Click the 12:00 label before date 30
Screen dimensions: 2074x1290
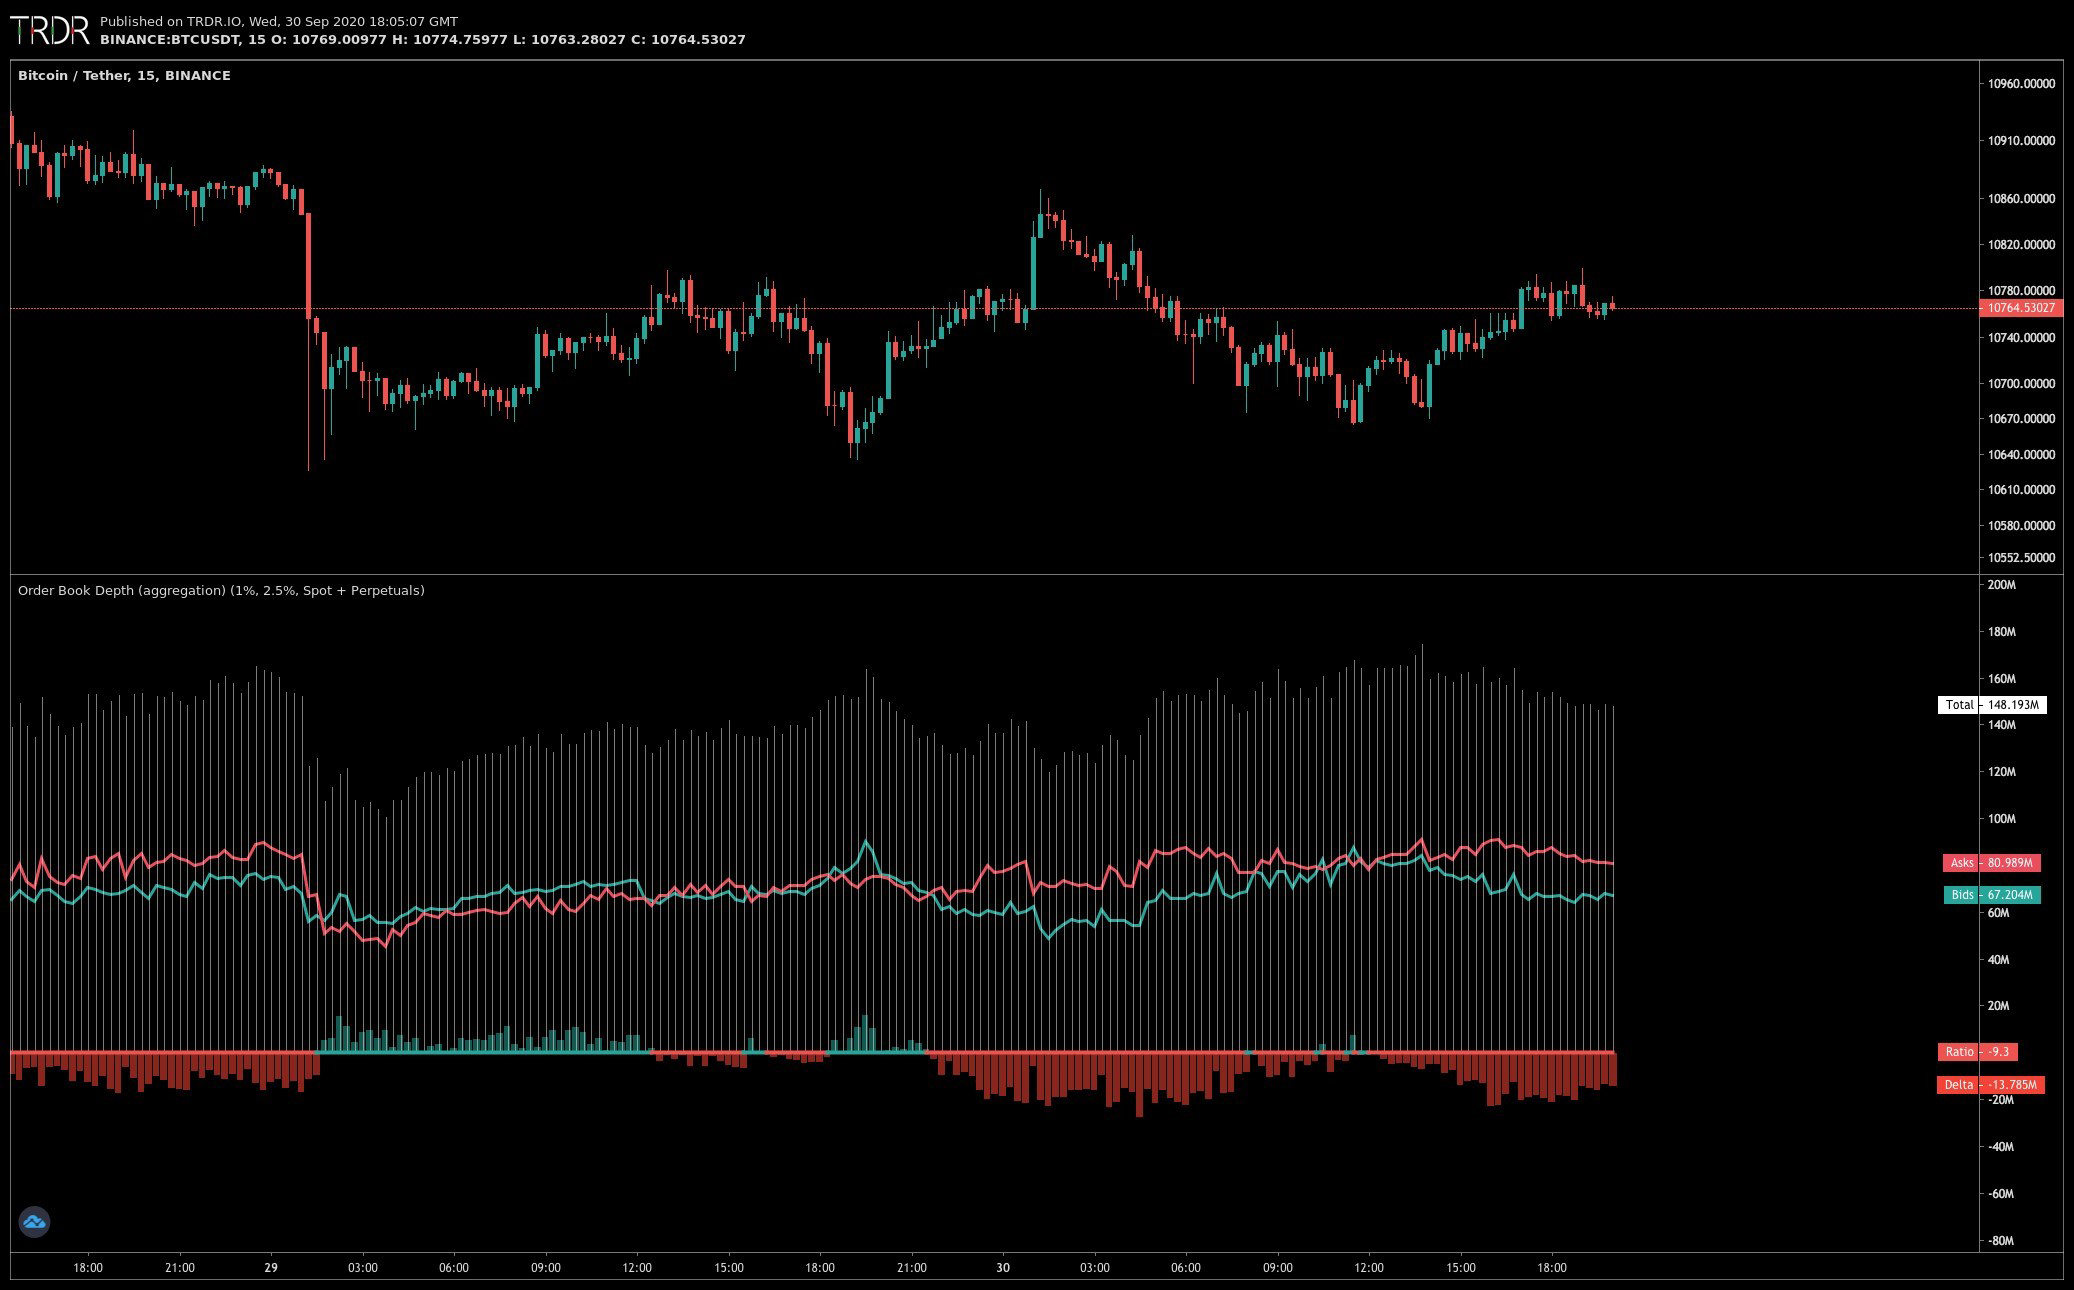click(637, 1268)
